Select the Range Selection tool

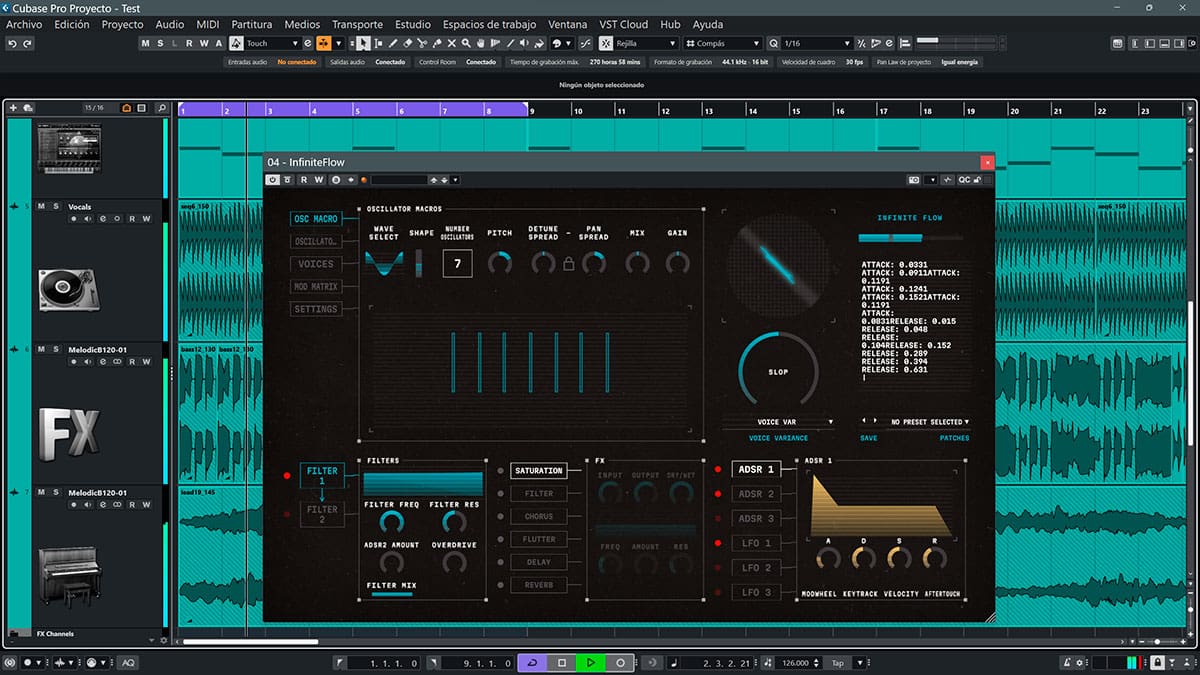(378, 43)
